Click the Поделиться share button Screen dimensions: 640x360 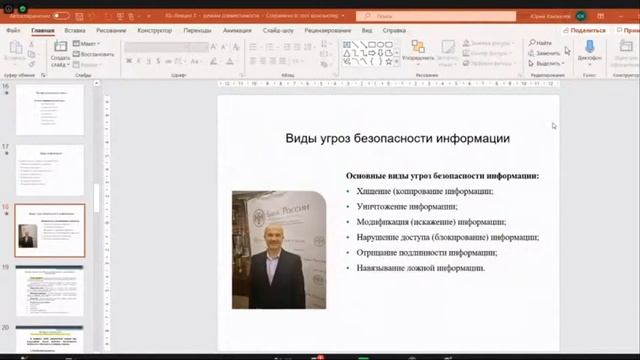[x=584, y=31]
